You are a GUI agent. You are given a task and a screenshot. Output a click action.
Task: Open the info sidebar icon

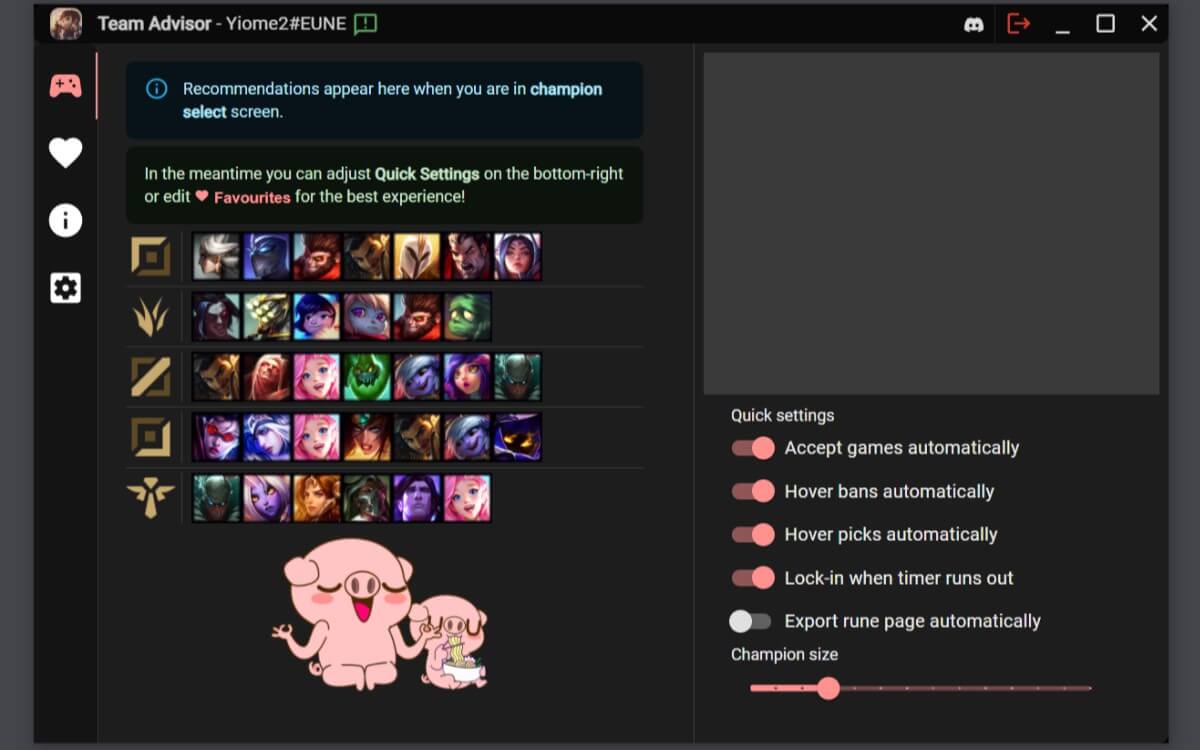[66, 220]
